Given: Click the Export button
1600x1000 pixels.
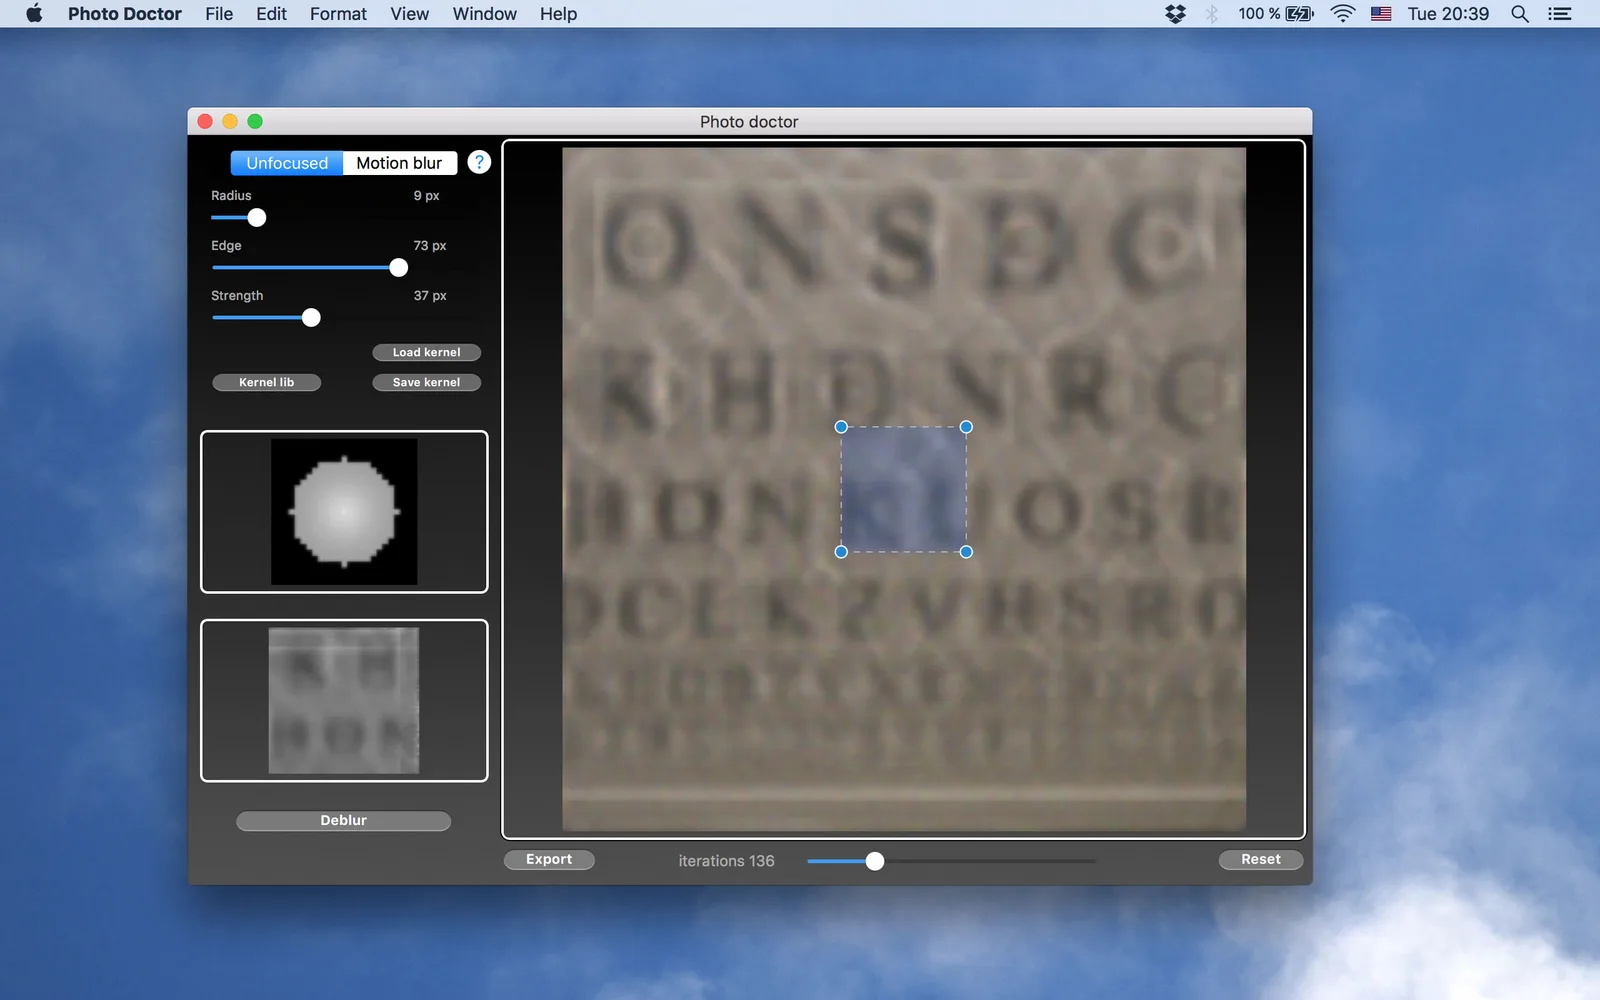Looking at the screenshot, I should (x=549, y=859).
